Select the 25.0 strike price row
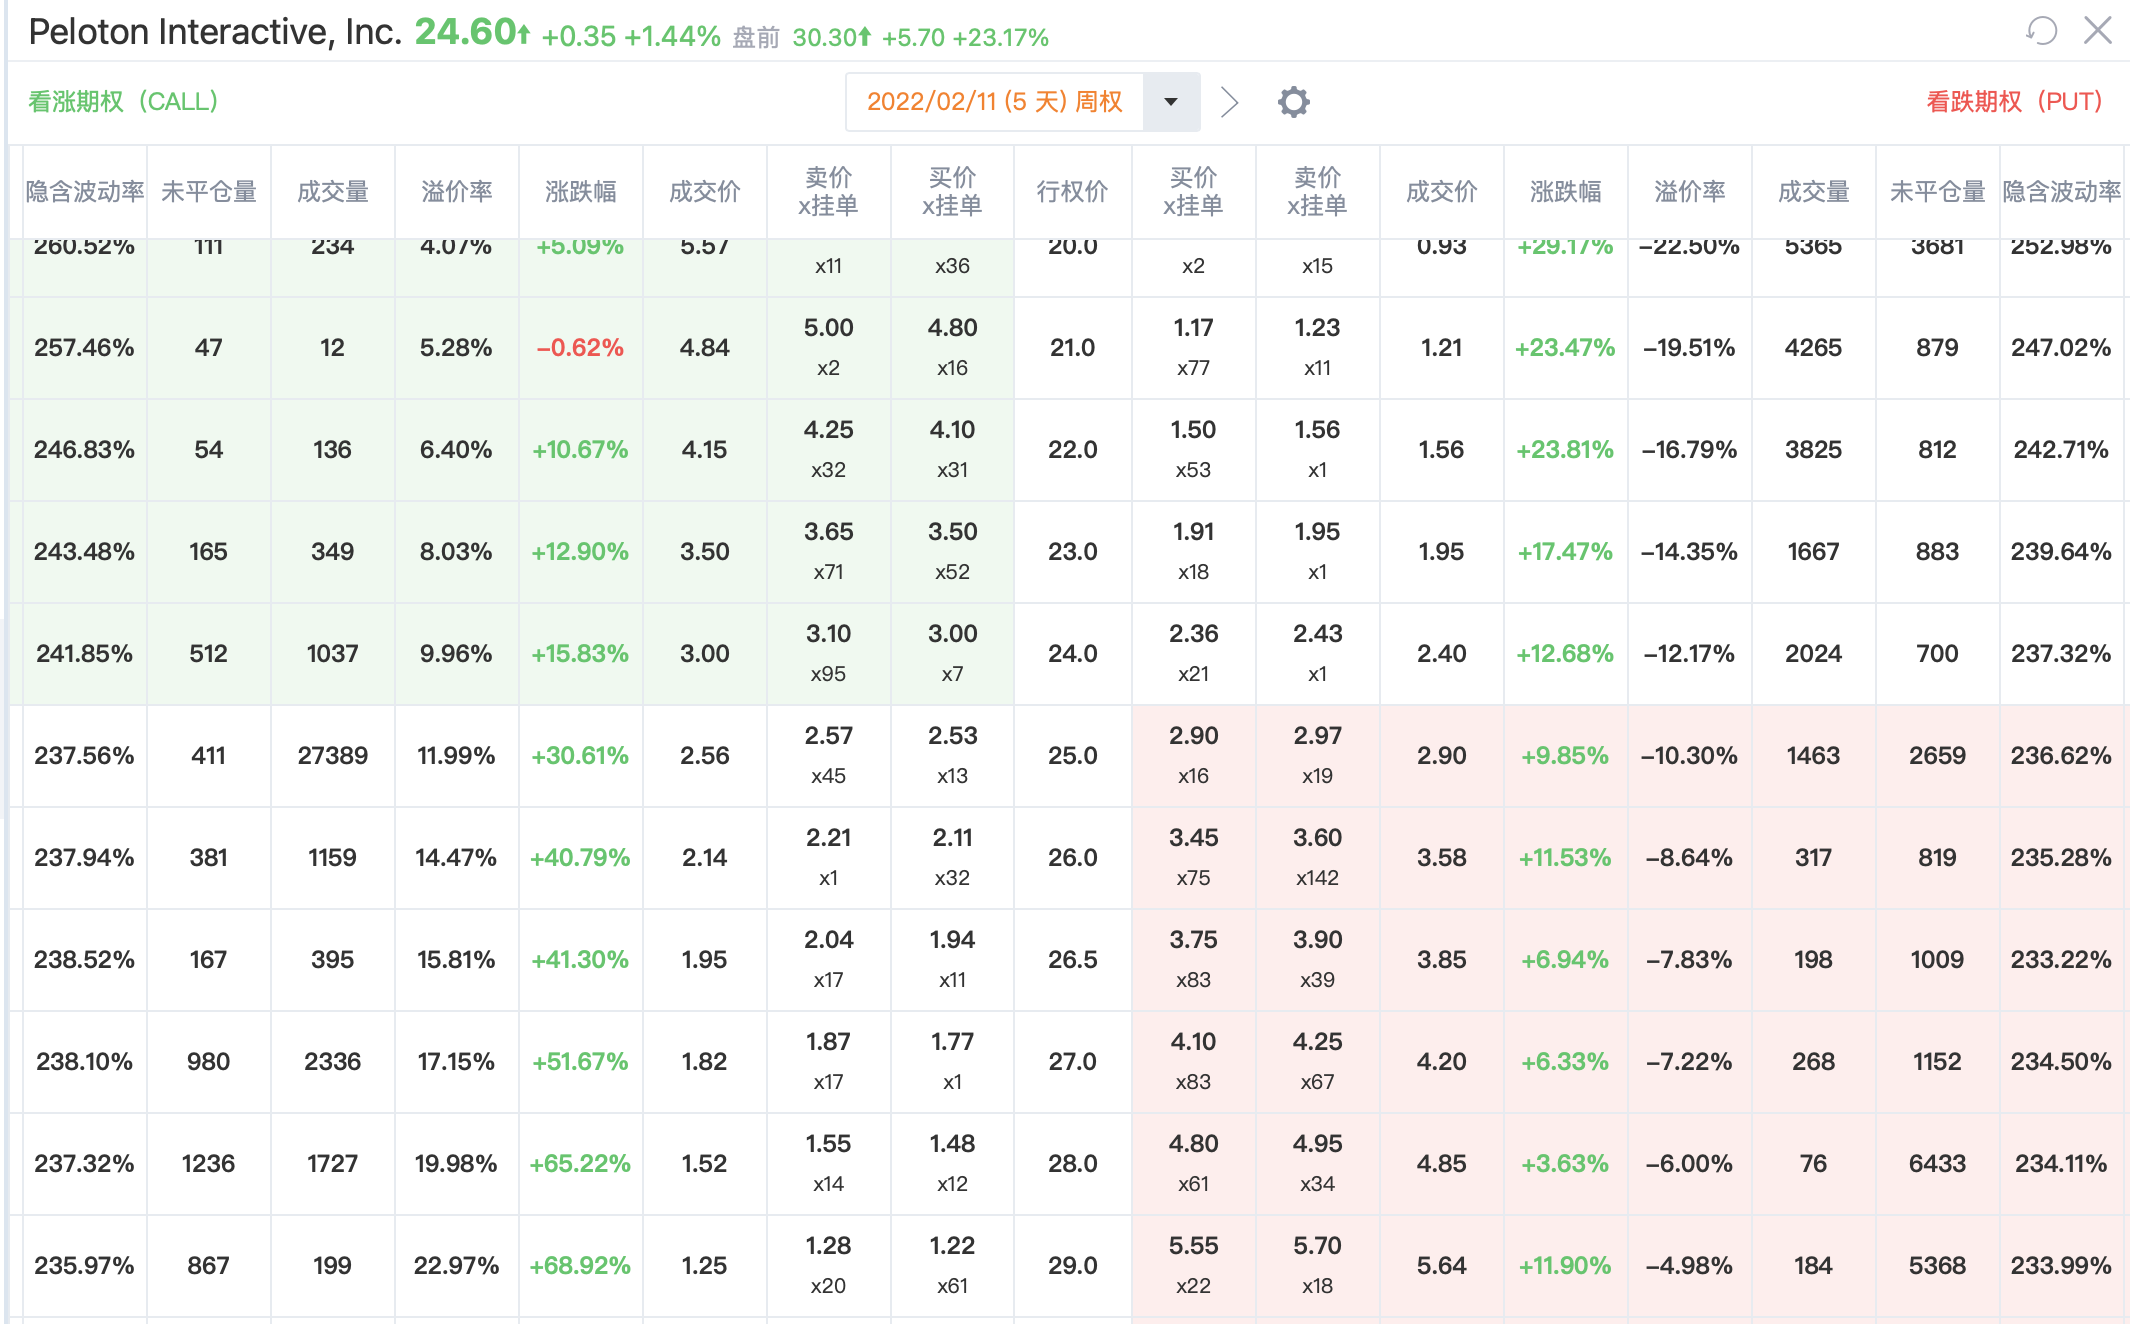The image size is (2130, 1324). coord(1072,755)
